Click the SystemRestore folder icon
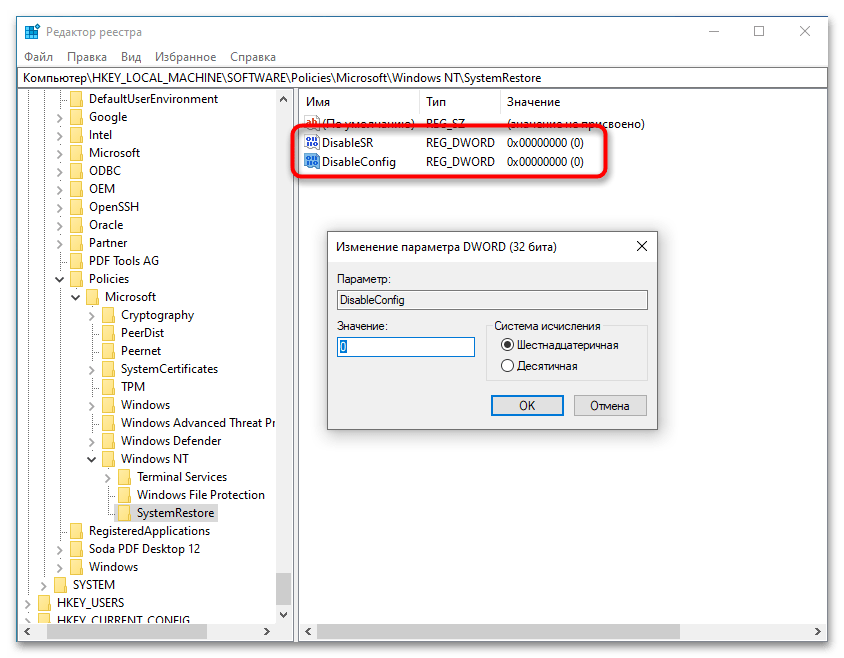844x658 pixels. [124, 513]
